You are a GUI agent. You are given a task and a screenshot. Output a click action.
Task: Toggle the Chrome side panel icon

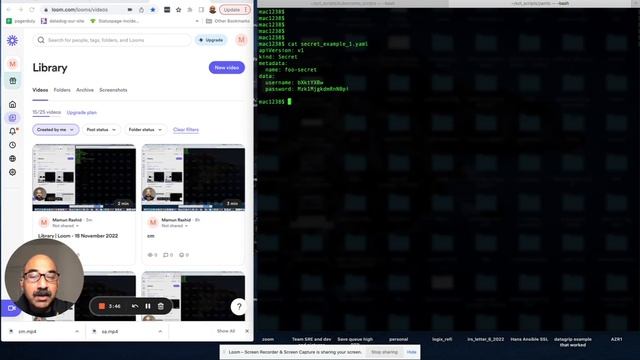point(201,9)
